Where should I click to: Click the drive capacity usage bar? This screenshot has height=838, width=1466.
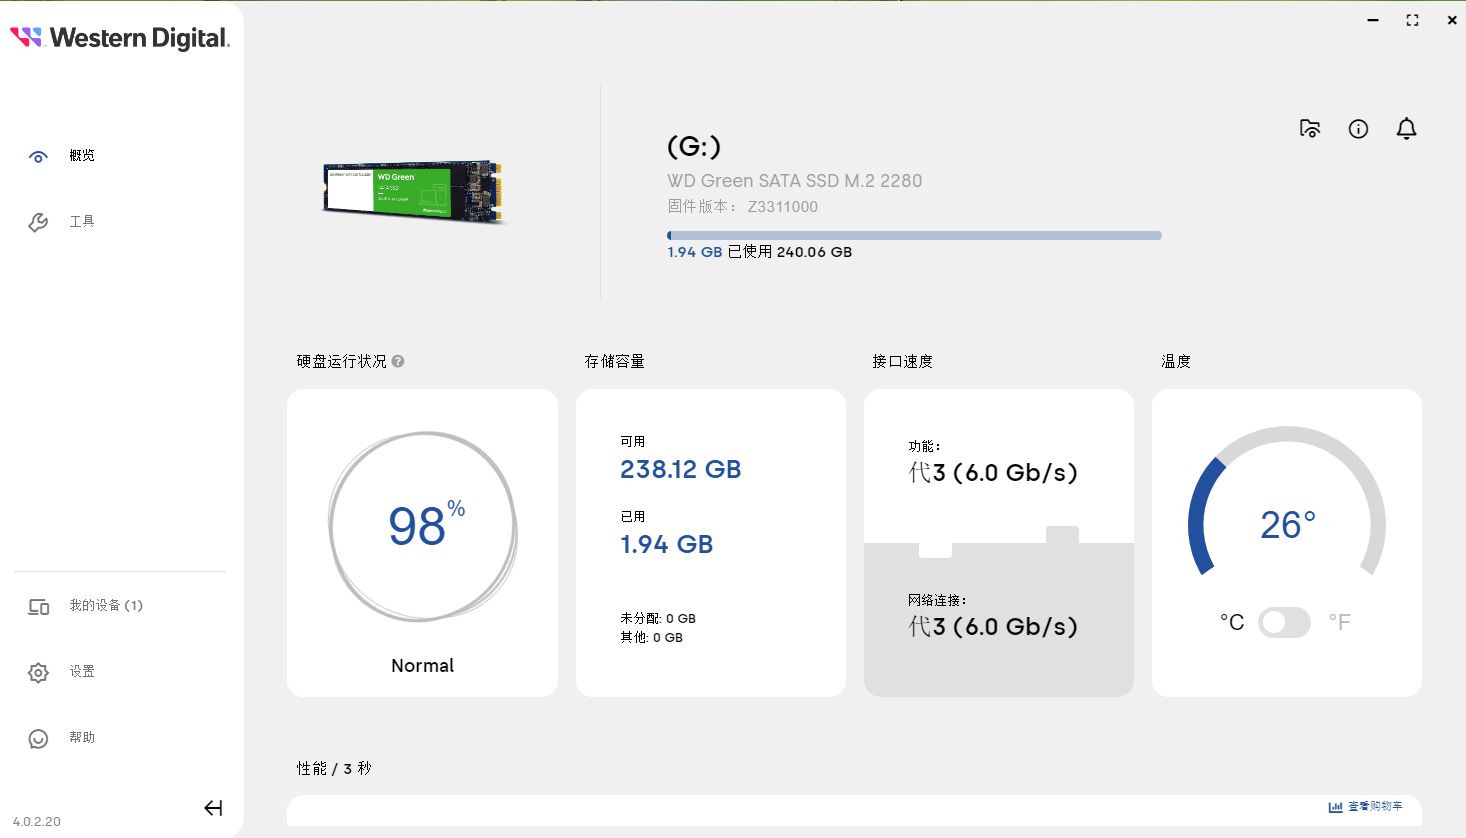pyautogui.click(x=914, y=236)
